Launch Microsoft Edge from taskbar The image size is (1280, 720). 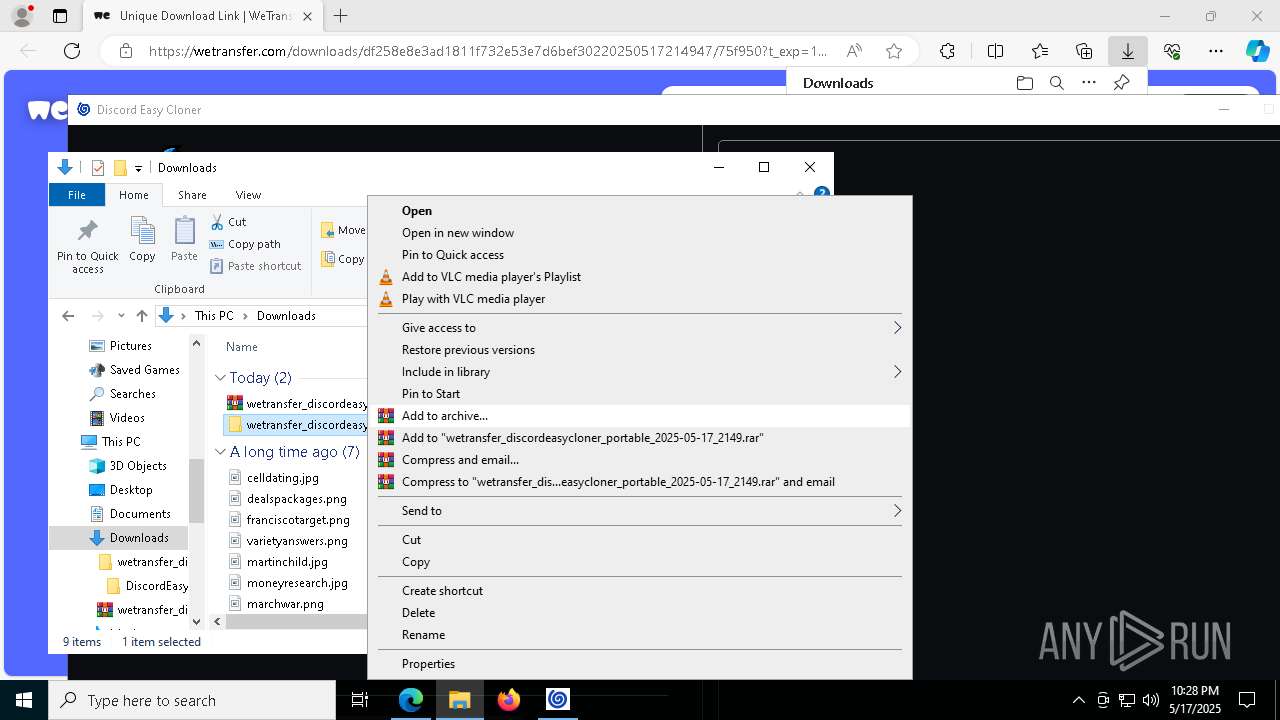[411, 700]
